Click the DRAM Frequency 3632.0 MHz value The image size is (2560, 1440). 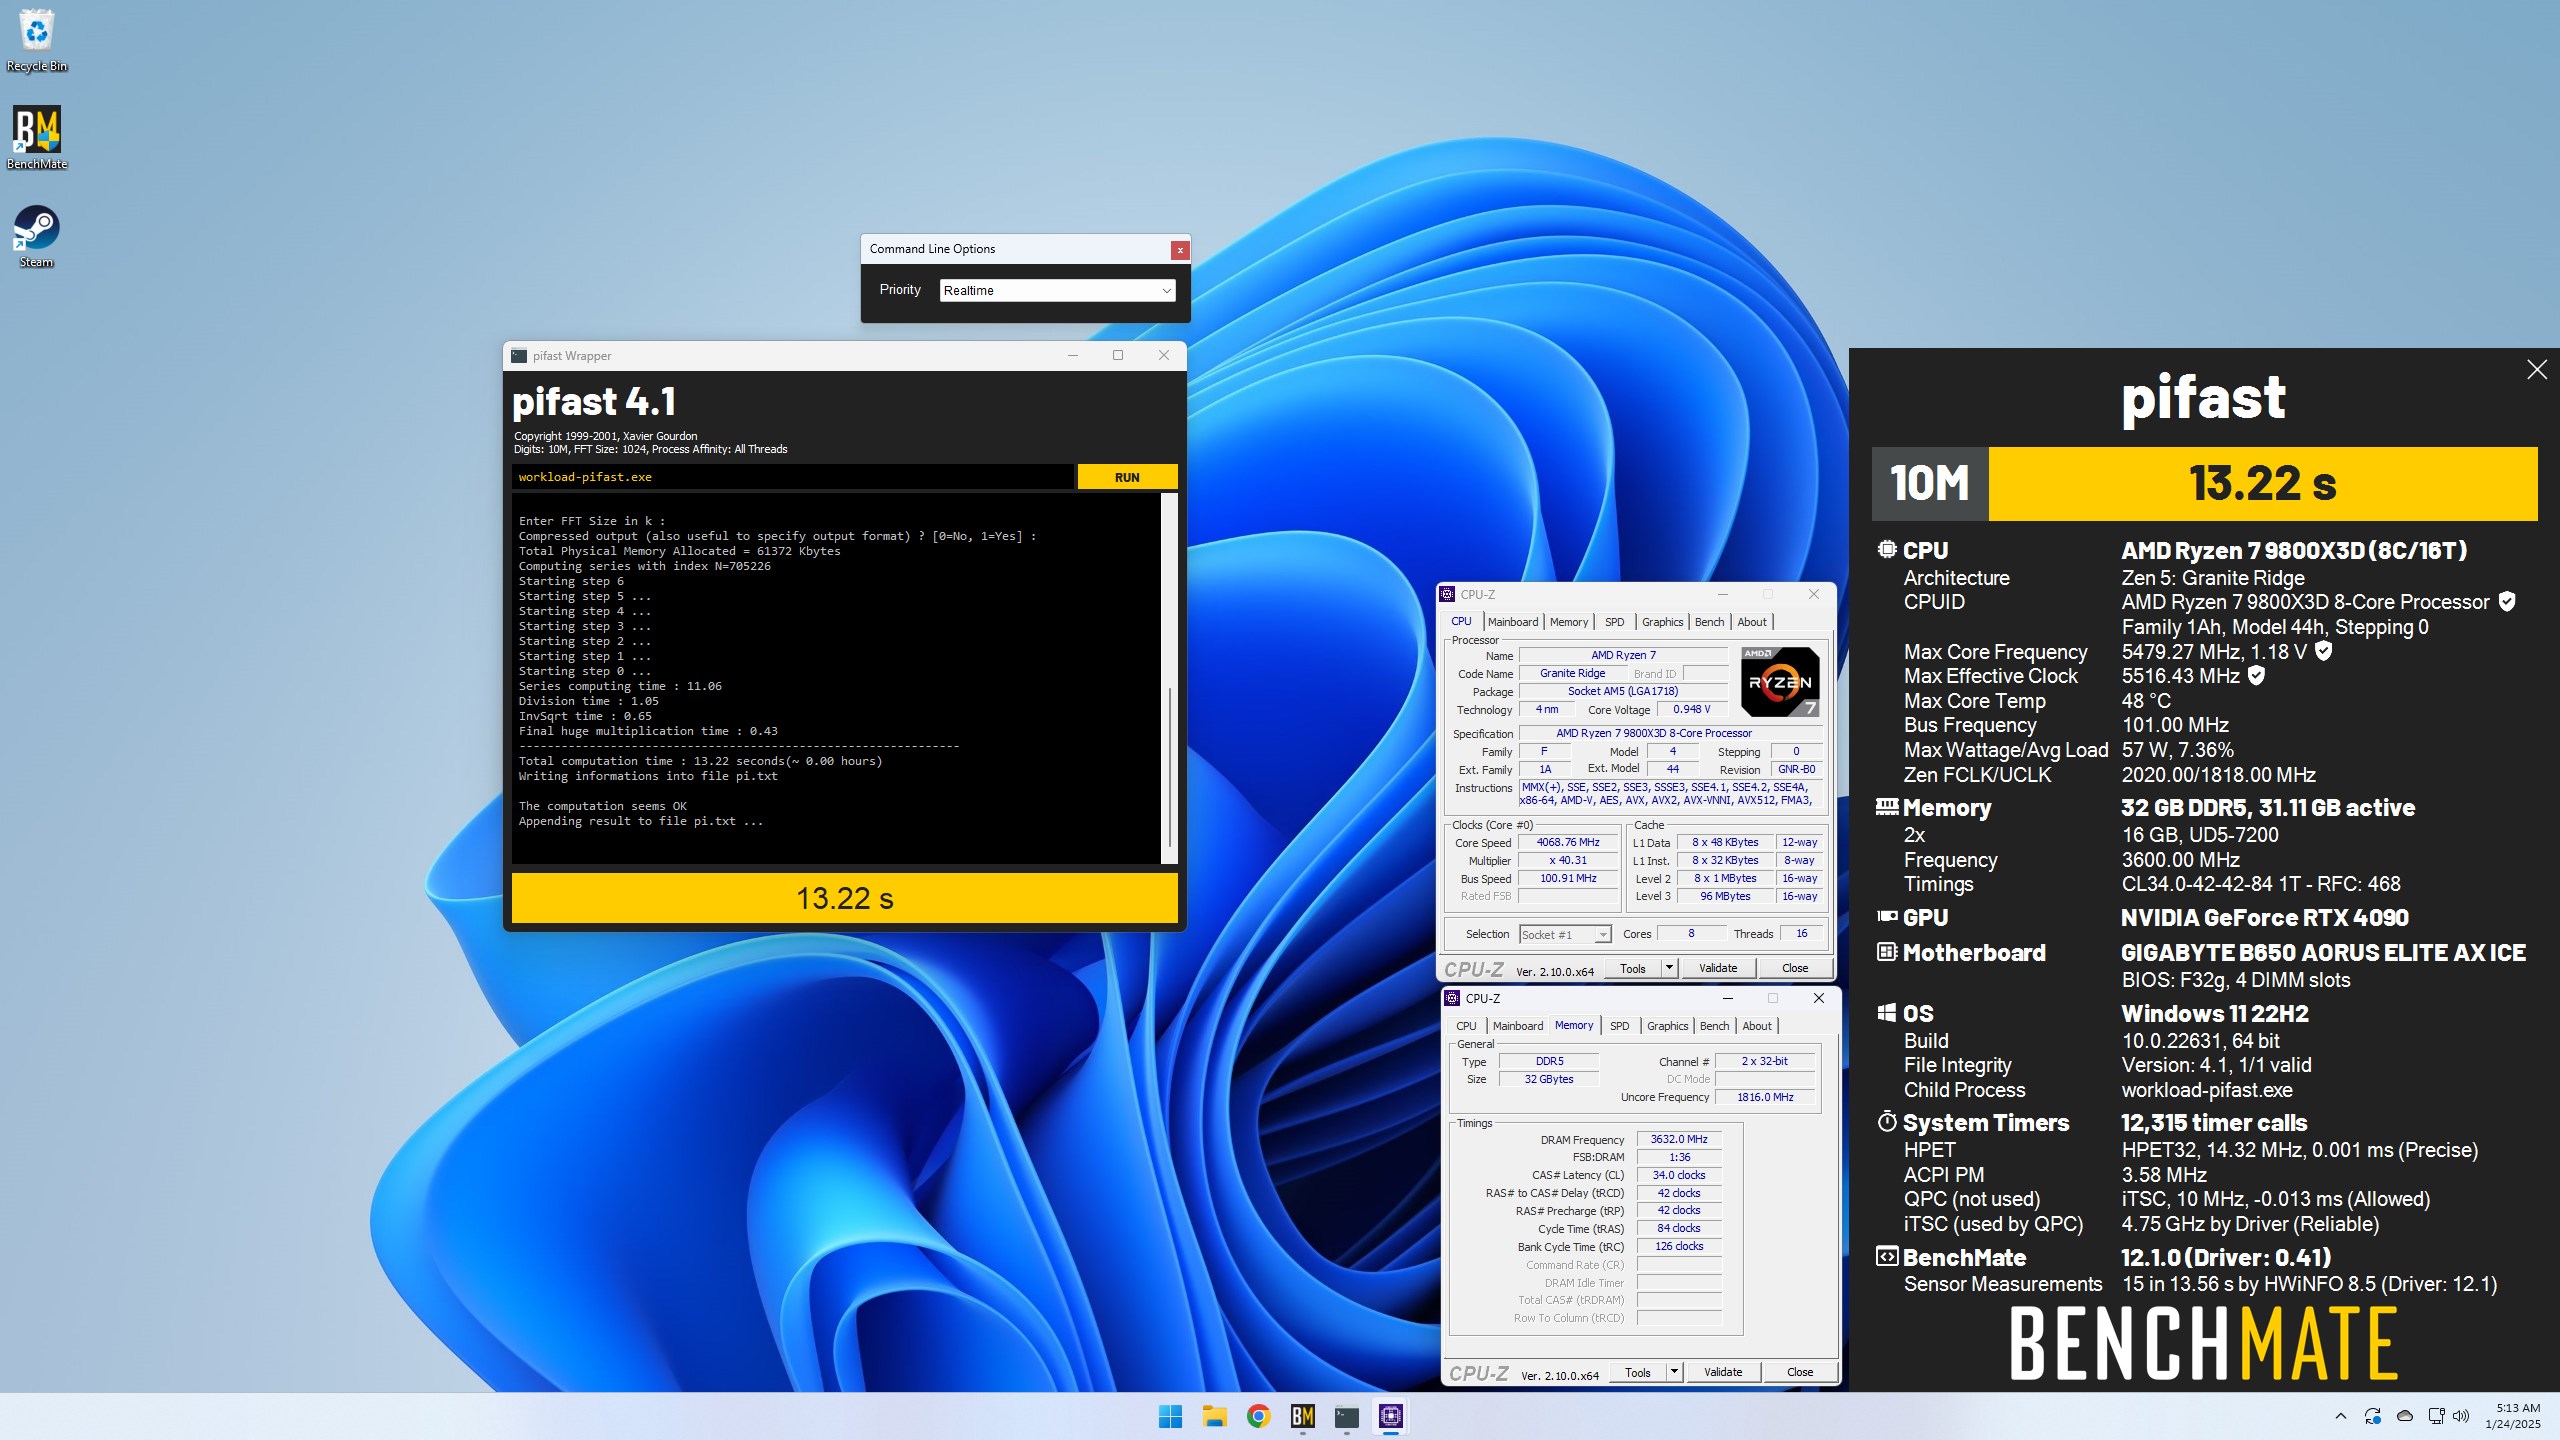click(x=1679, y=1139)
